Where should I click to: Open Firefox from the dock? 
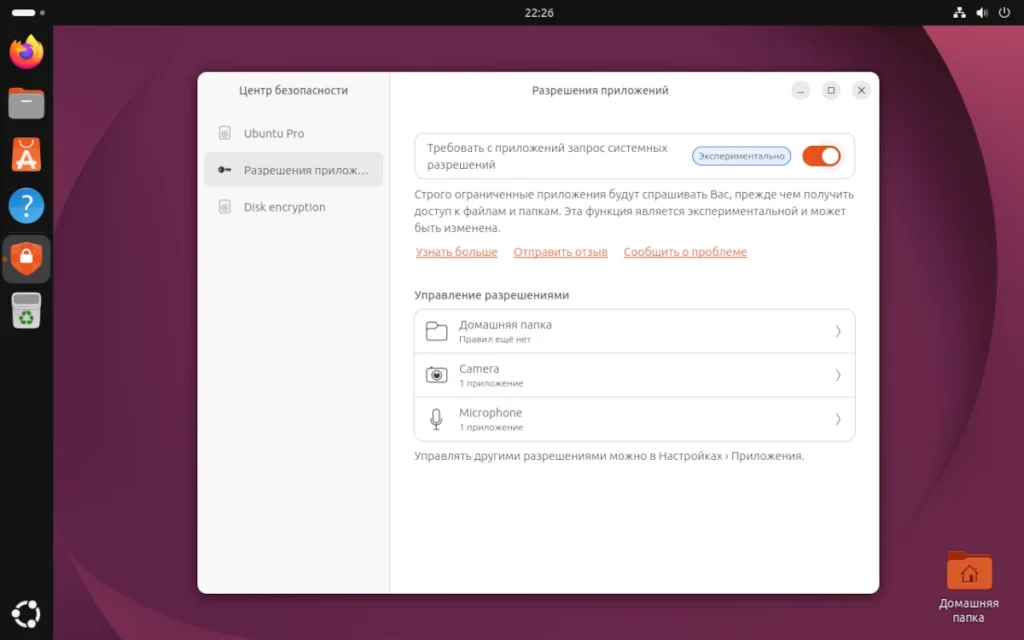tap(26, 52)
